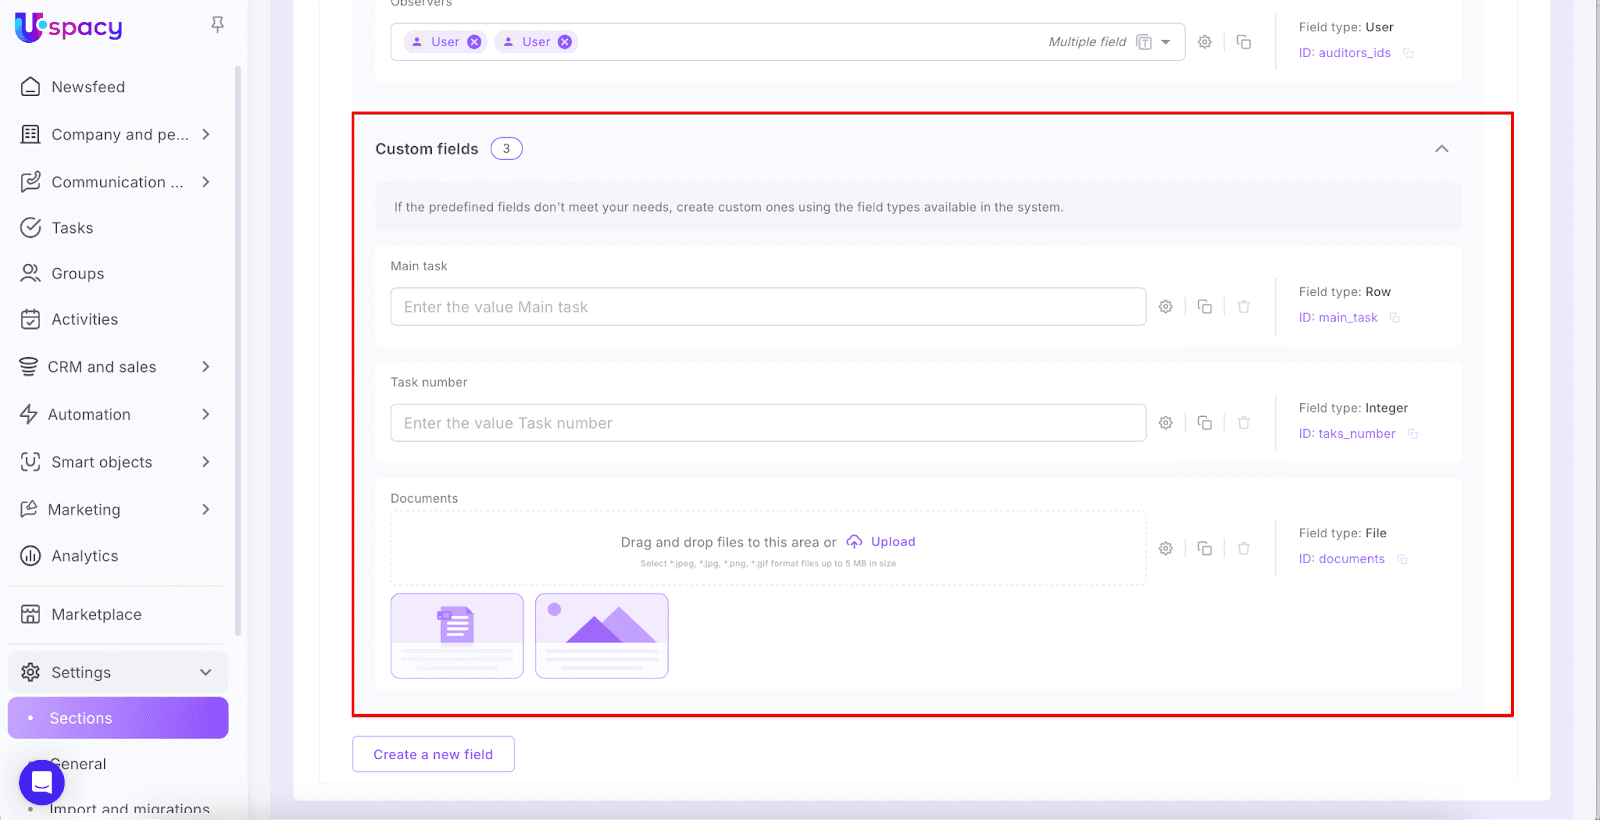The height and width of the screenshot is (820, 1600).
Task: Open the chat support bubble
Action: tap(42, 782)
